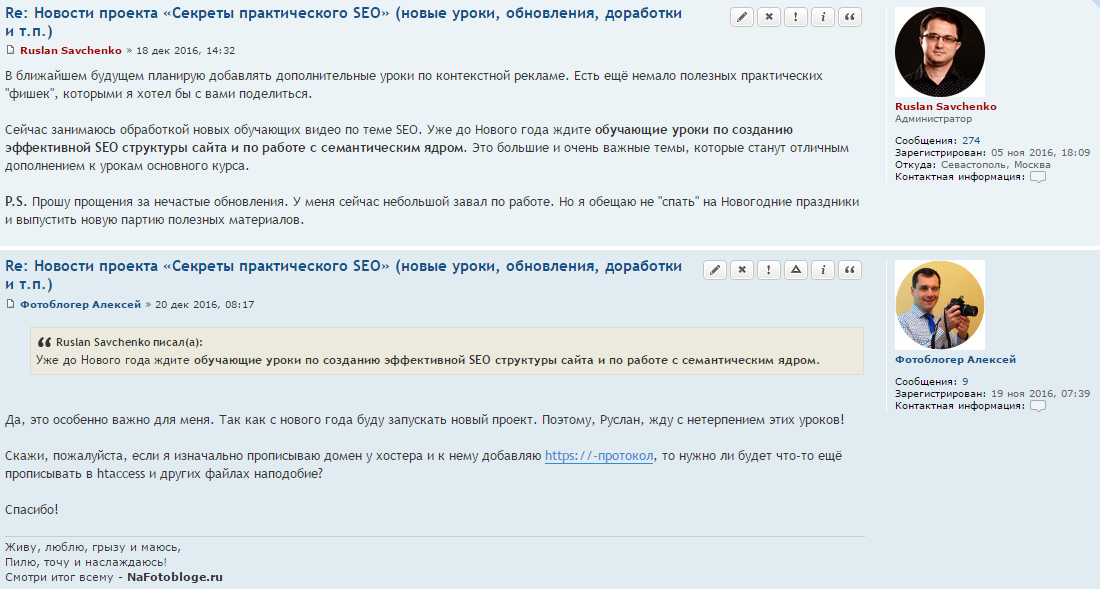View Ruslan's 274 messages count link
Viewport: 1100px width, 589px height.
click(971, 141)
